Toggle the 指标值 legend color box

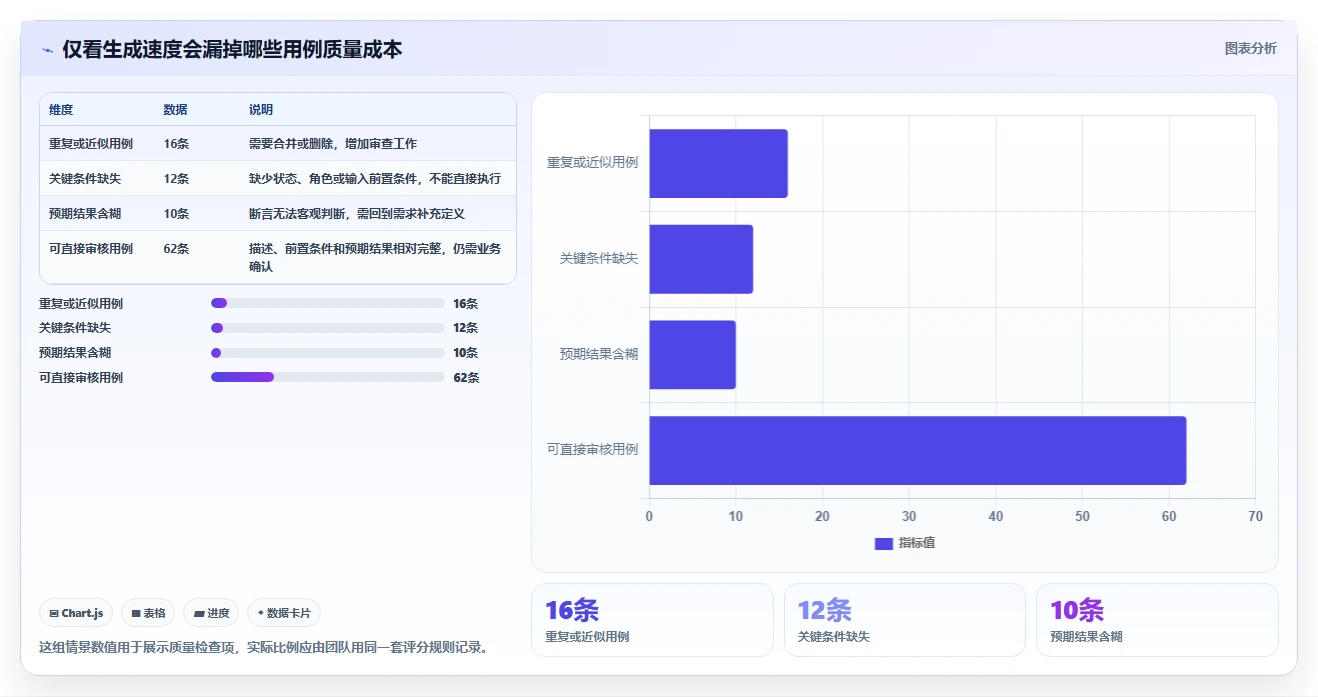tap(883, 543)
